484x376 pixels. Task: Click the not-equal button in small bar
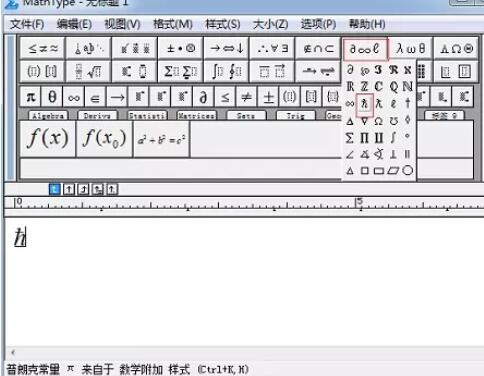[x=246, y=97]
